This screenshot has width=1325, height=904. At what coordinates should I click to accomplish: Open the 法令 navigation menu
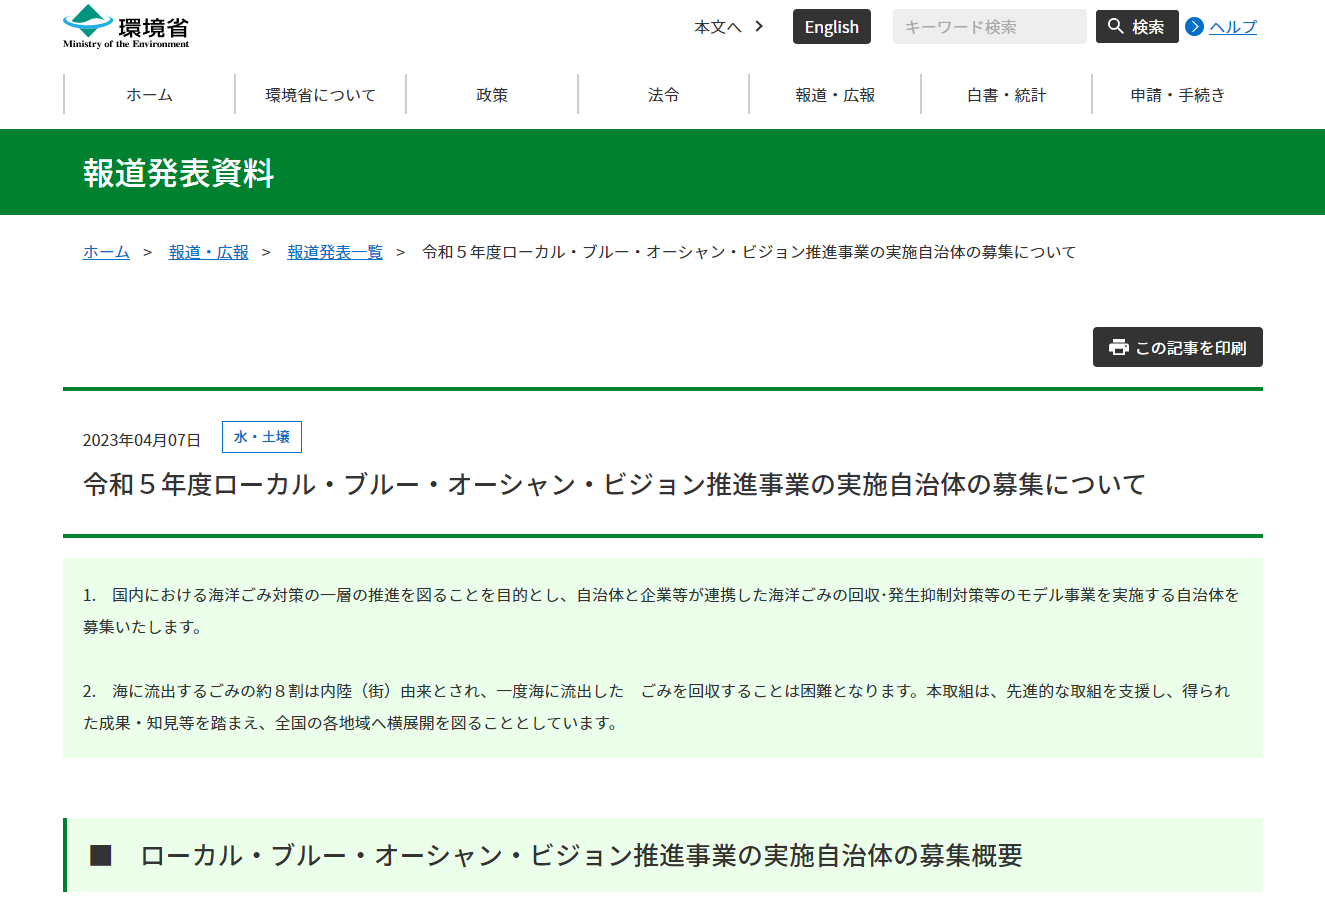coord(663,95)
